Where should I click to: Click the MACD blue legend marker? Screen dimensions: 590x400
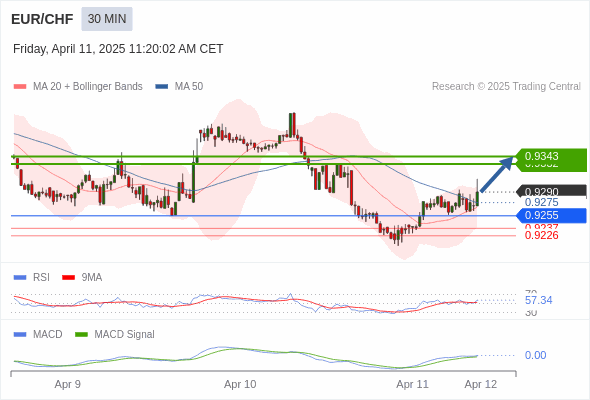coord(20,335)
